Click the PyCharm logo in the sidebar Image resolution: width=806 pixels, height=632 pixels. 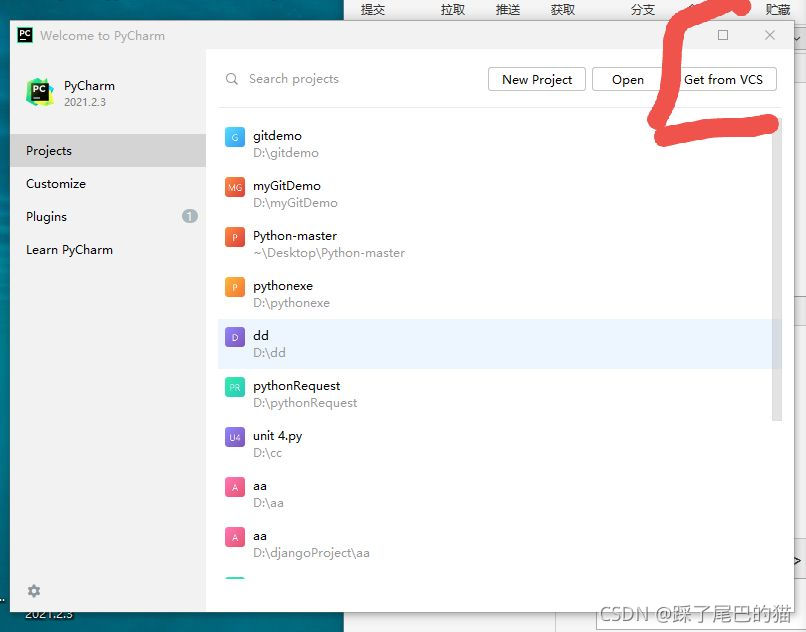coord(40,92)
